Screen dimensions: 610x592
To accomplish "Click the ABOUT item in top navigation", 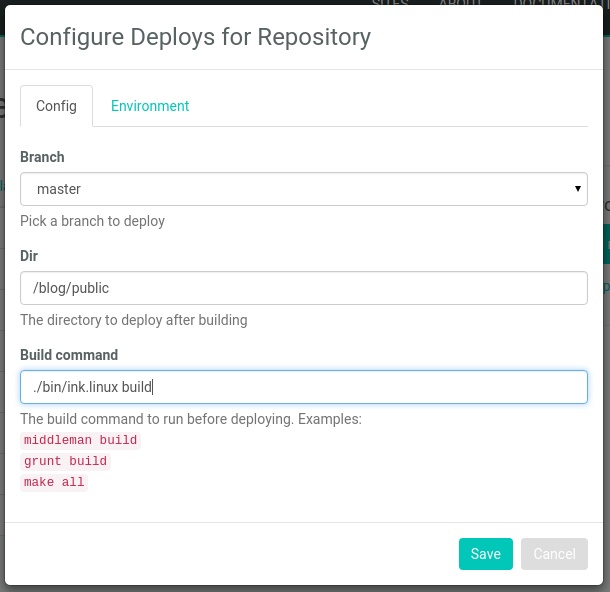I will click(x=460, y=3).
